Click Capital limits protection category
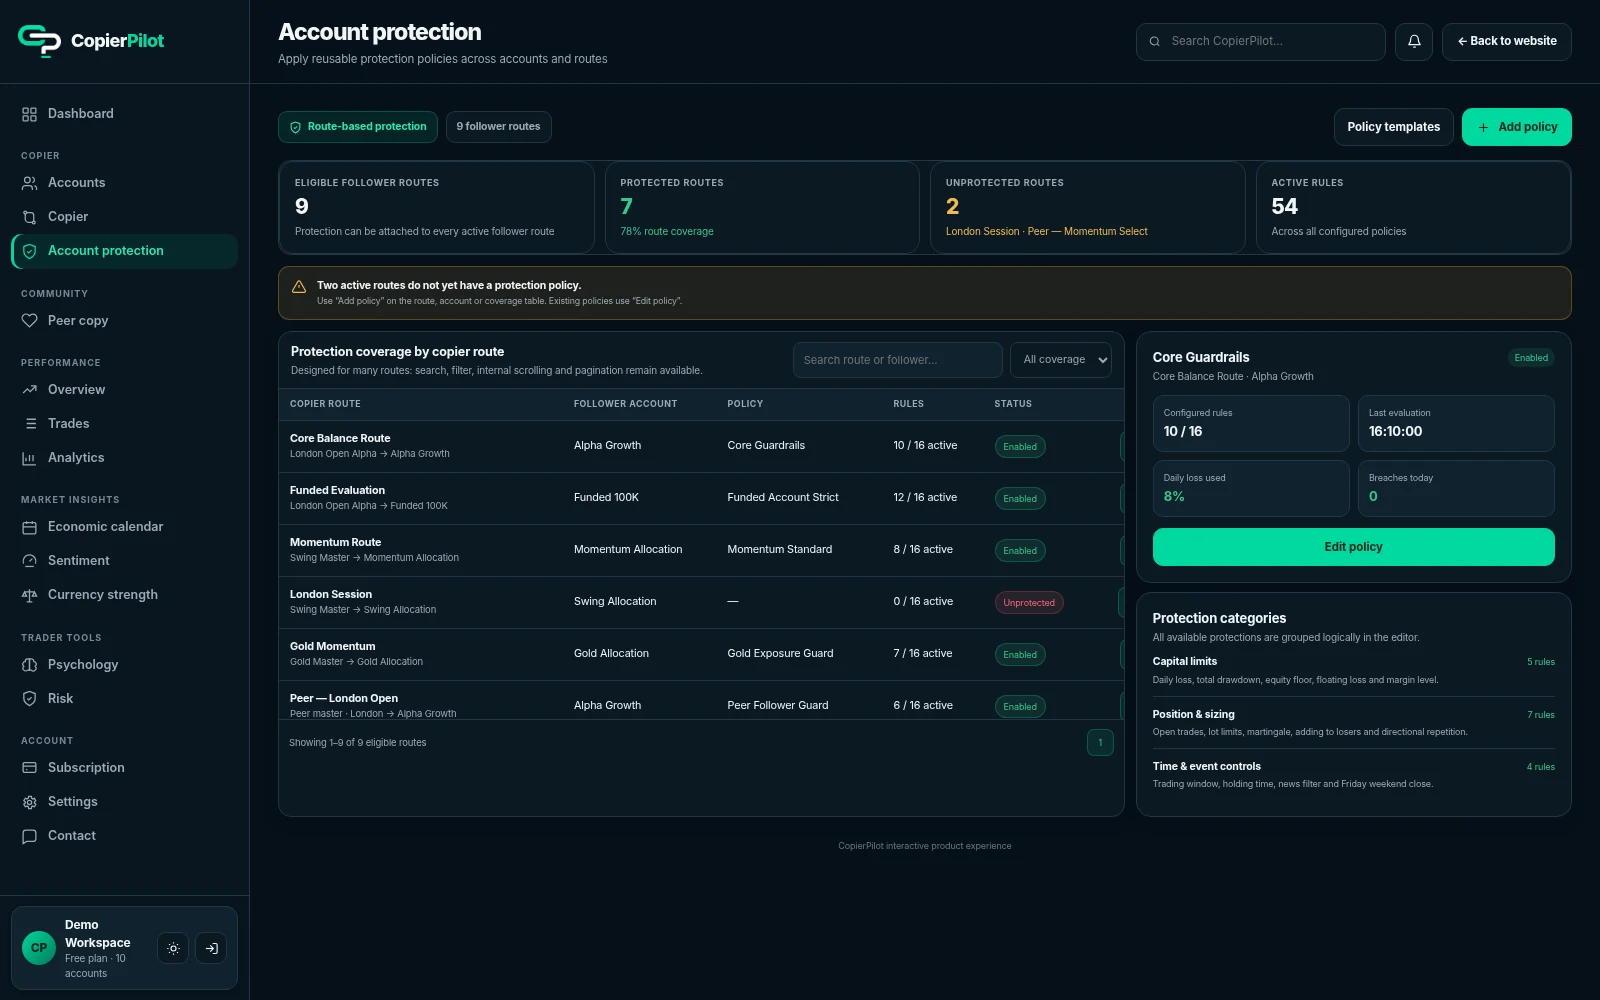The image size is (1600, 1000). [1354, 671]
